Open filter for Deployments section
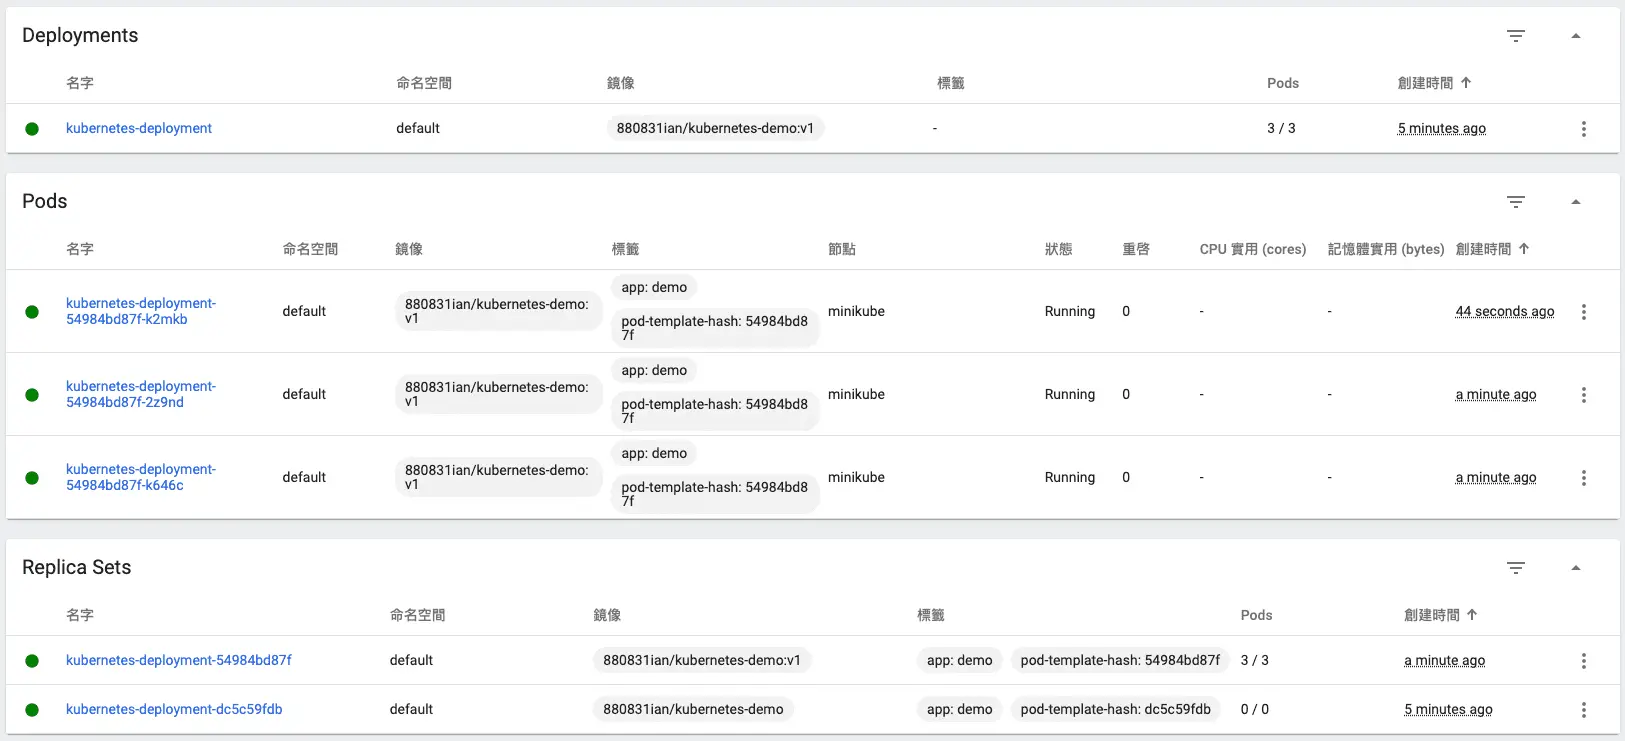Viewport: 1625px width, 741px height. (x=1516, y=36)
